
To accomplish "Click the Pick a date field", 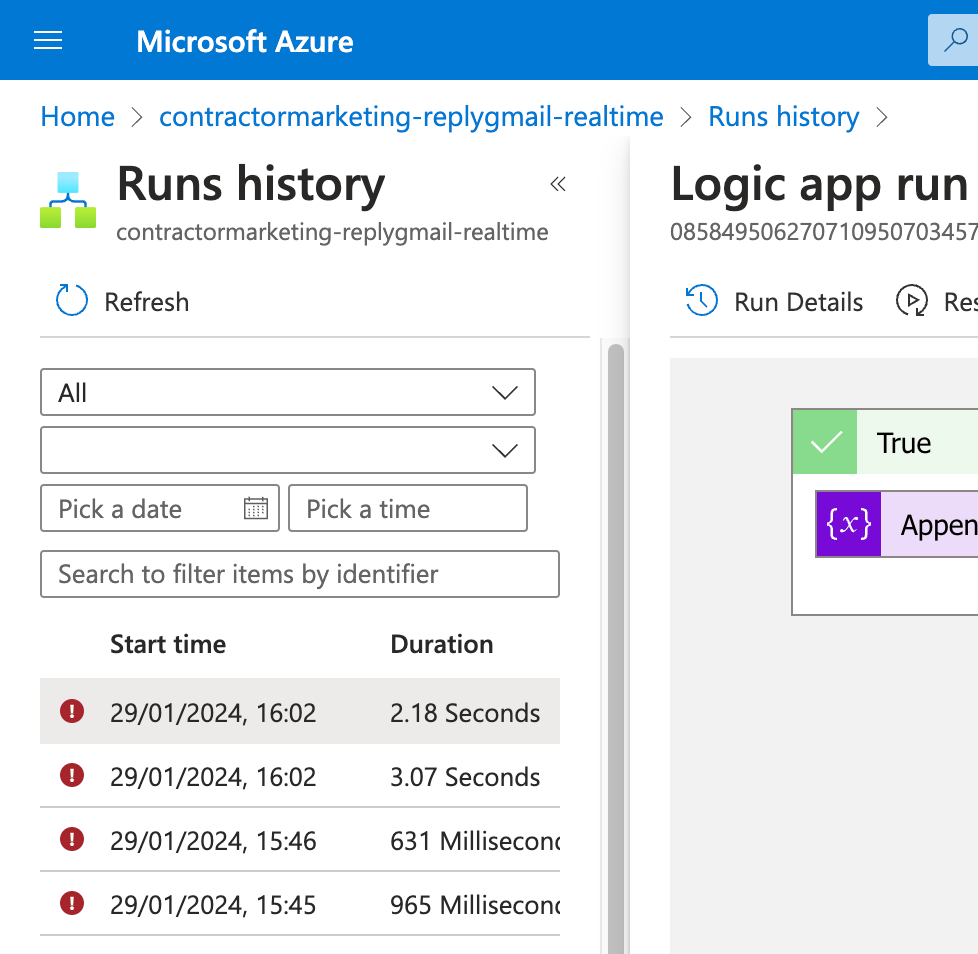I will click(160, 508).
